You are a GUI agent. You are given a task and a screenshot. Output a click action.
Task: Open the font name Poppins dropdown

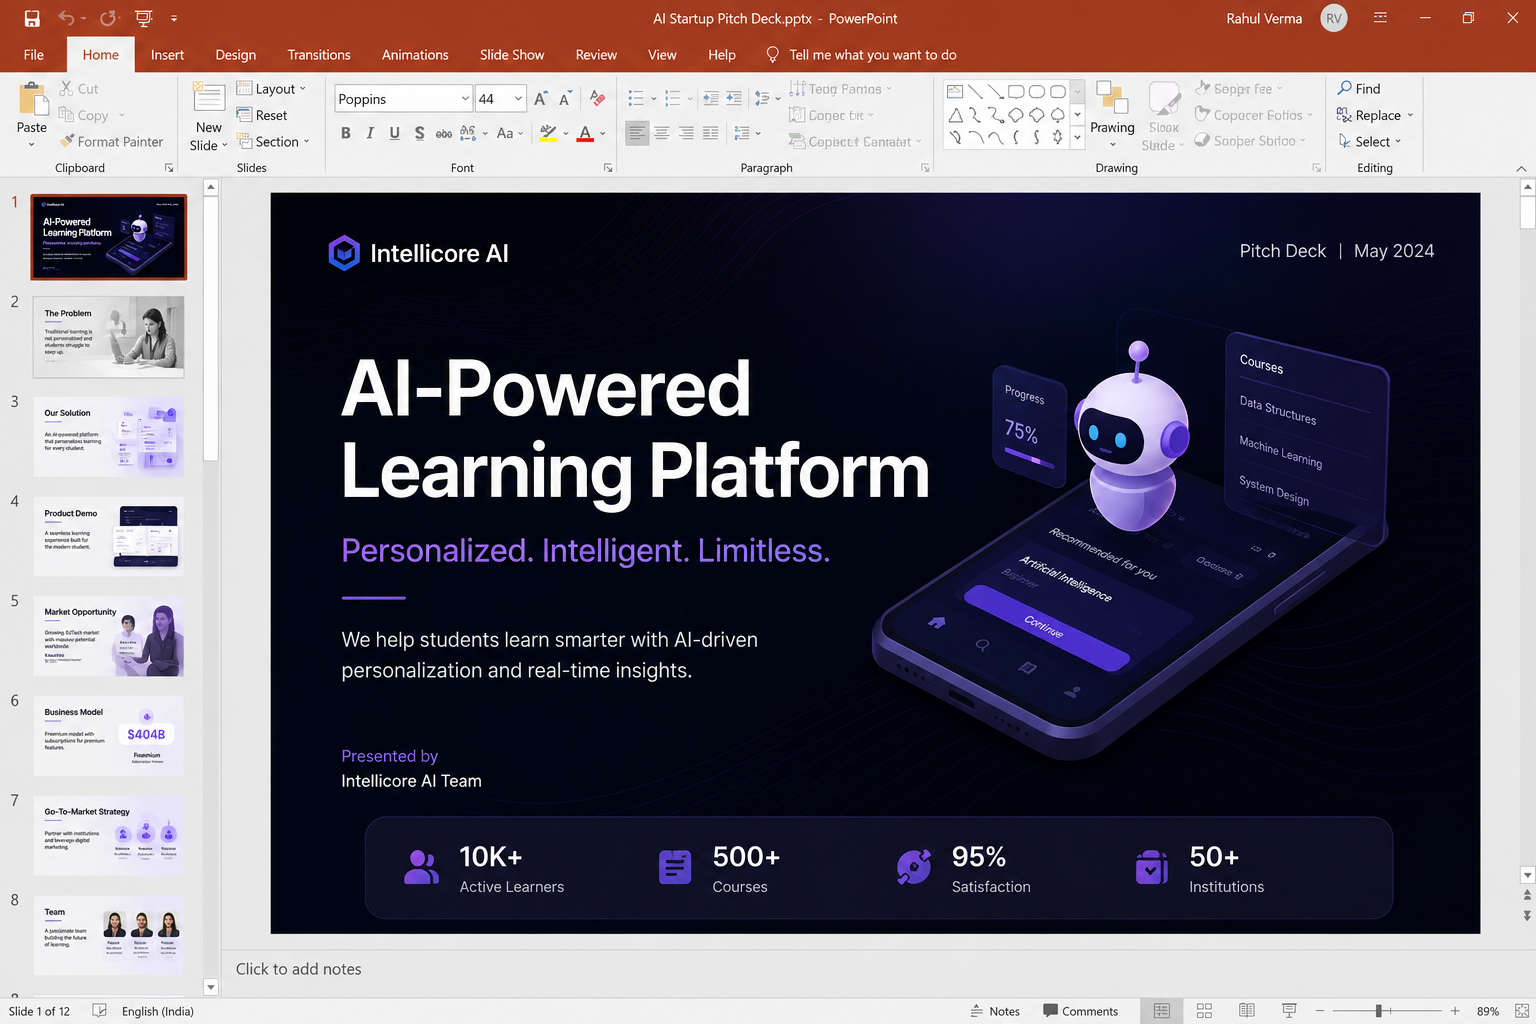point(465,98)
